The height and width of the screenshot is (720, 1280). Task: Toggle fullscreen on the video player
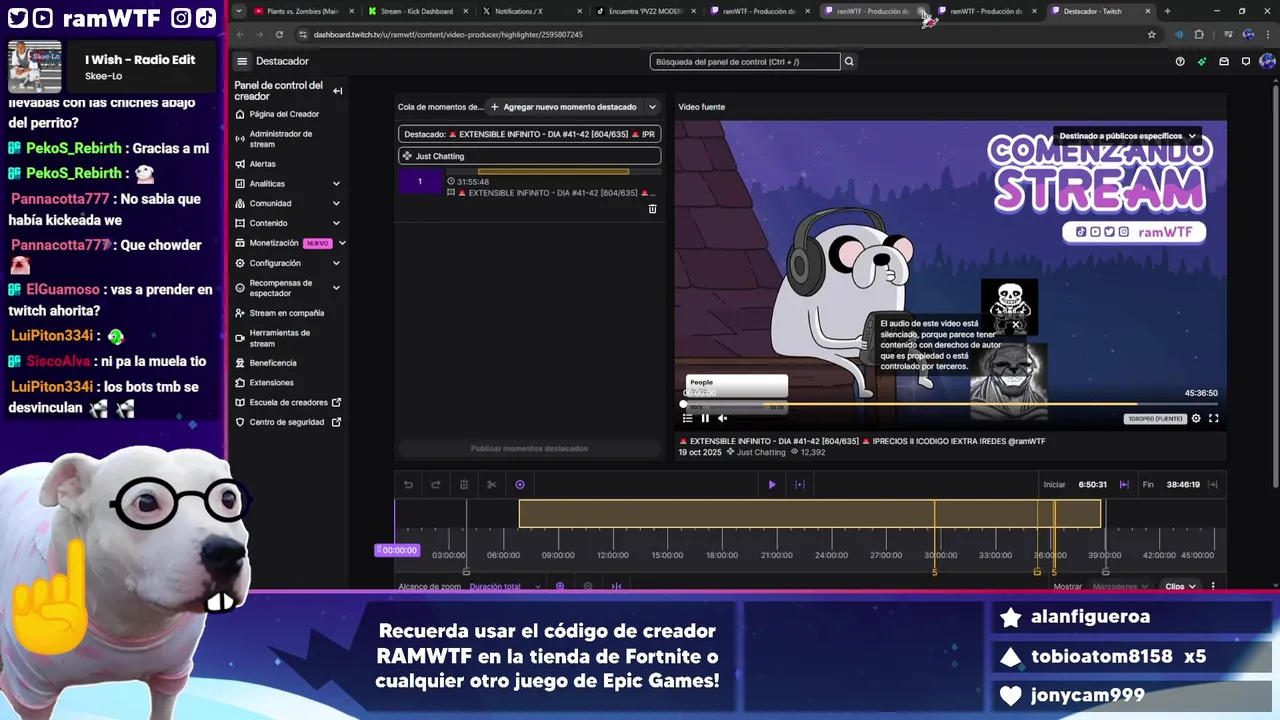(x=1214, y=419)
